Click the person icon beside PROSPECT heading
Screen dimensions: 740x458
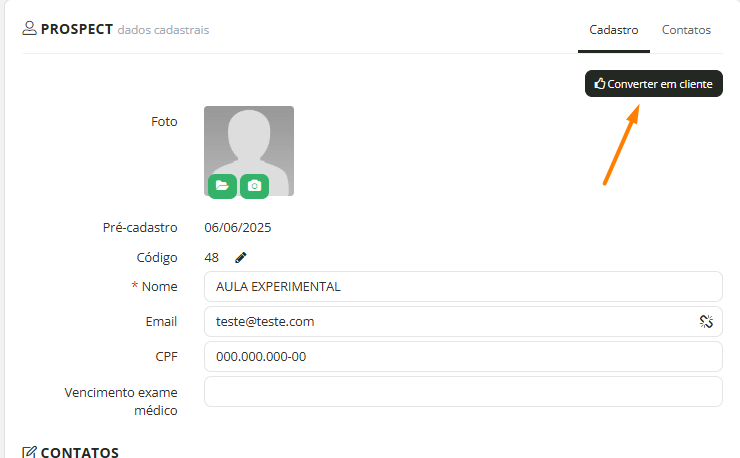[29, 28]
